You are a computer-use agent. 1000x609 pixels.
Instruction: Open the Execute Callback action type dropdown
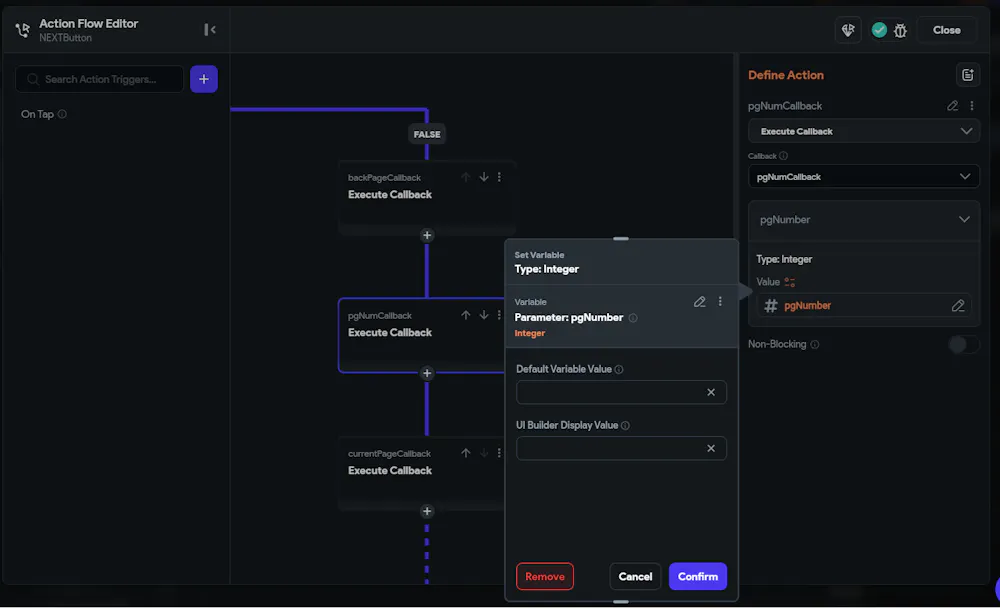pyautogui.click(x=864, y=131)
